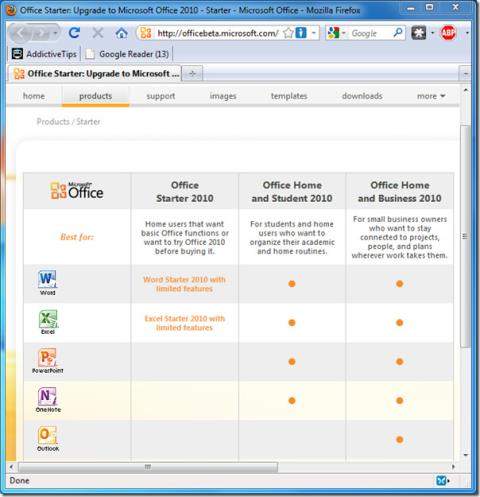Click the Firefox back navigation button

click(20, 33)
